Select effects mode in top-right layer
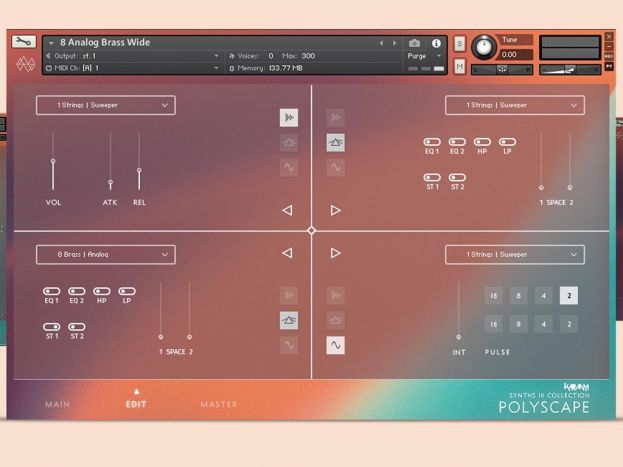This screenshot has width=623, height=467. pos(335,142)
